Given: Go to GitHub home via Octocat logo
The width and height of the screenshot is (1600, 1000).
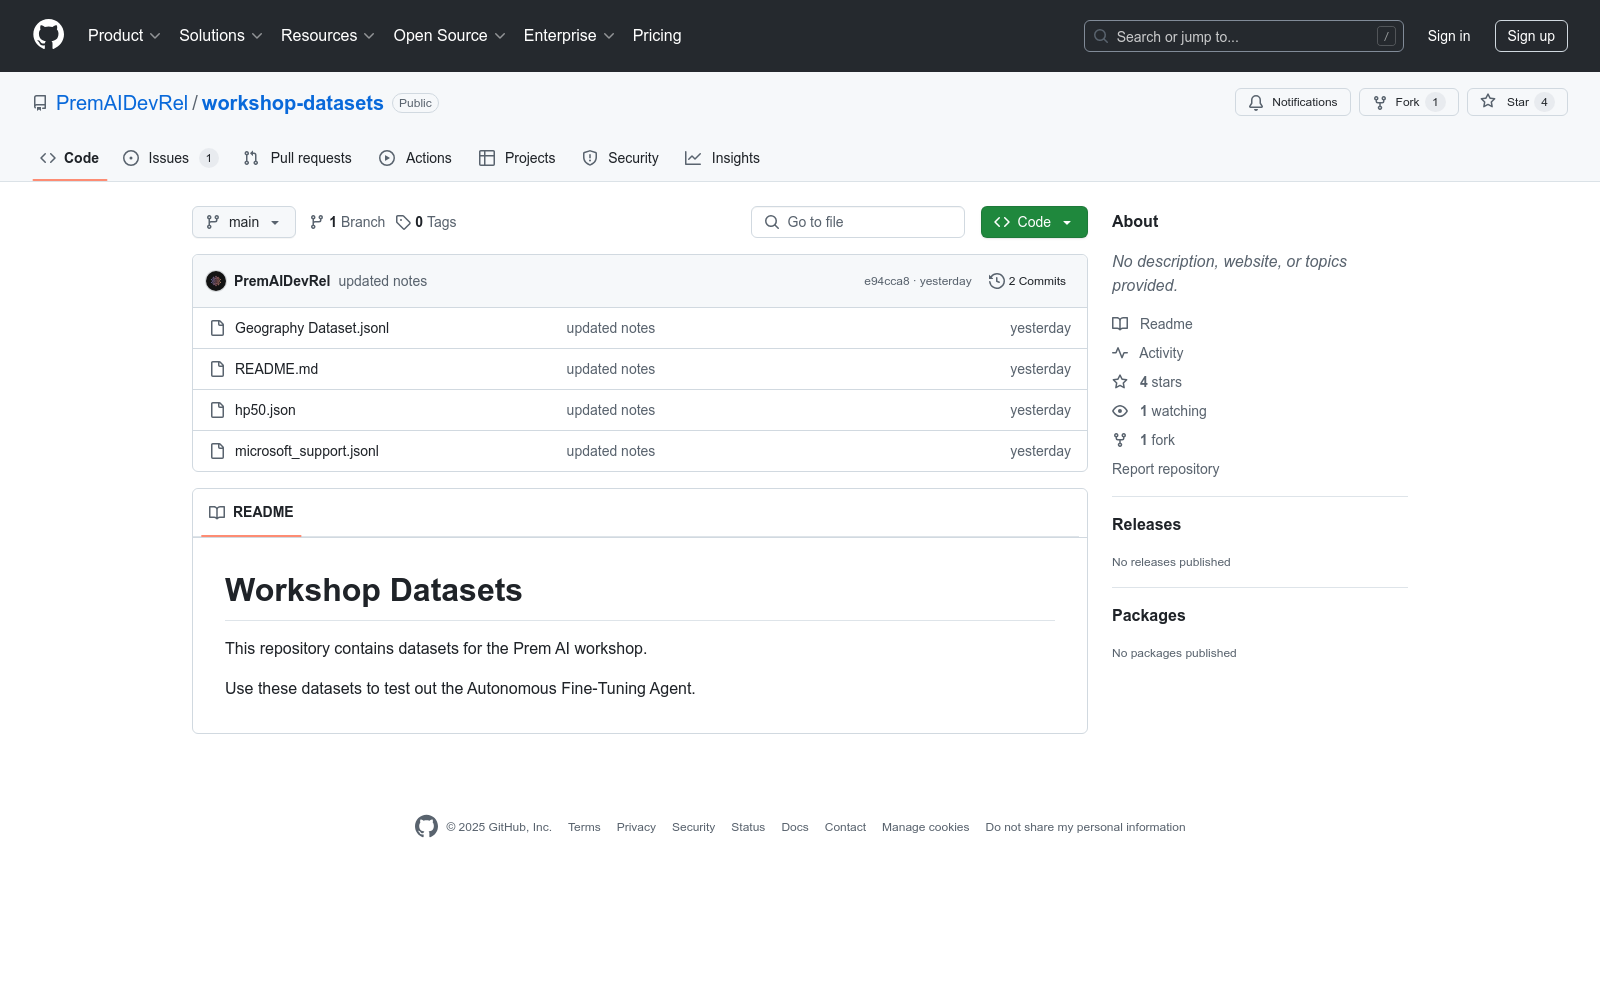Looking at the screenshot, I should click(48, 35).
